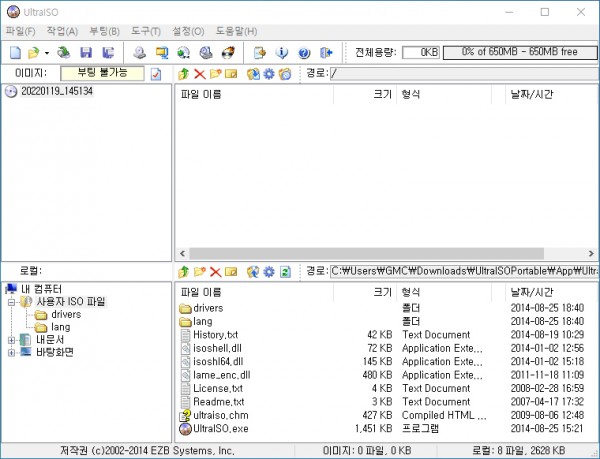The image size is (600, 459).
Task: Click the image pane horizontal scrollbar thumb
Action: (367, 253)
